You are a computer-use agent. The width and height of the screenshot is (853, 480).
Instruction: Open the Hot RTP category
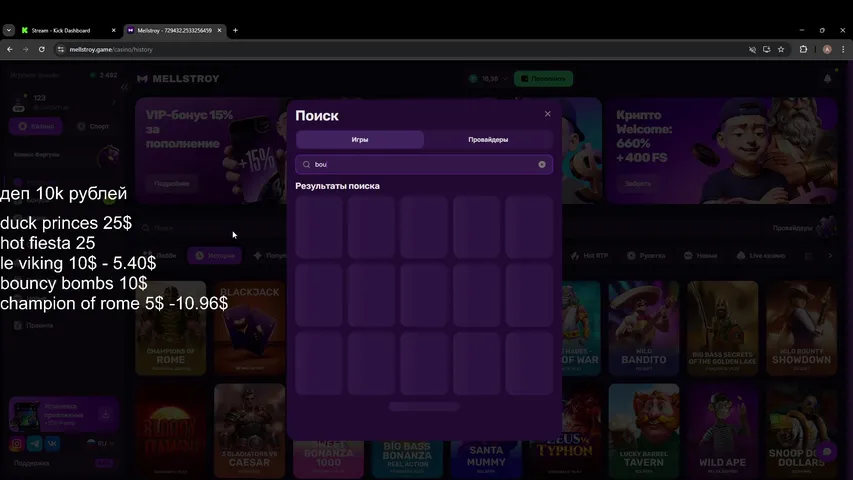pyautogui.click(x=590, y=256)
